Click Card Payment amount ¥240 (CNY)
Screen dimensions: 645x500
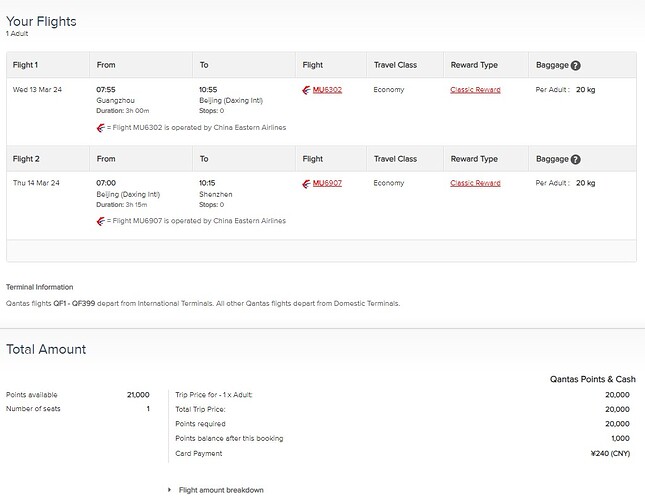point(610,453)
